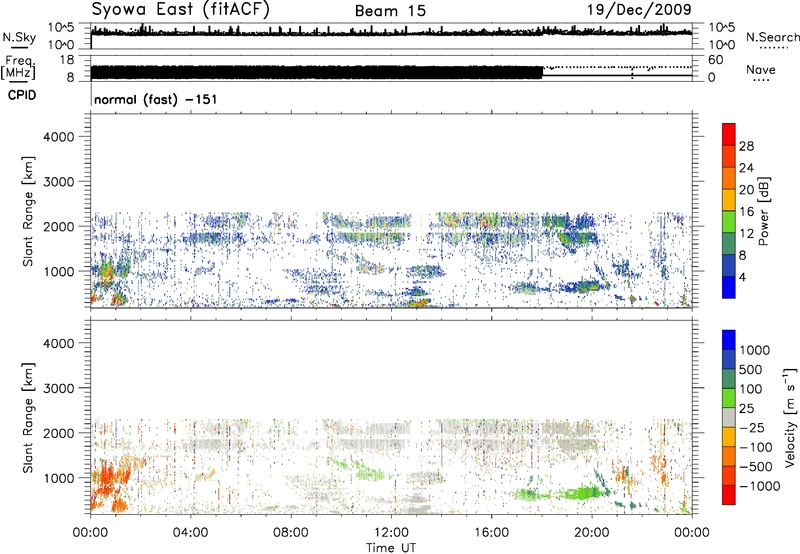
Task: Click the "Velocity [m s⁻¹]" colorbar label
Action: tap(790, 417)
